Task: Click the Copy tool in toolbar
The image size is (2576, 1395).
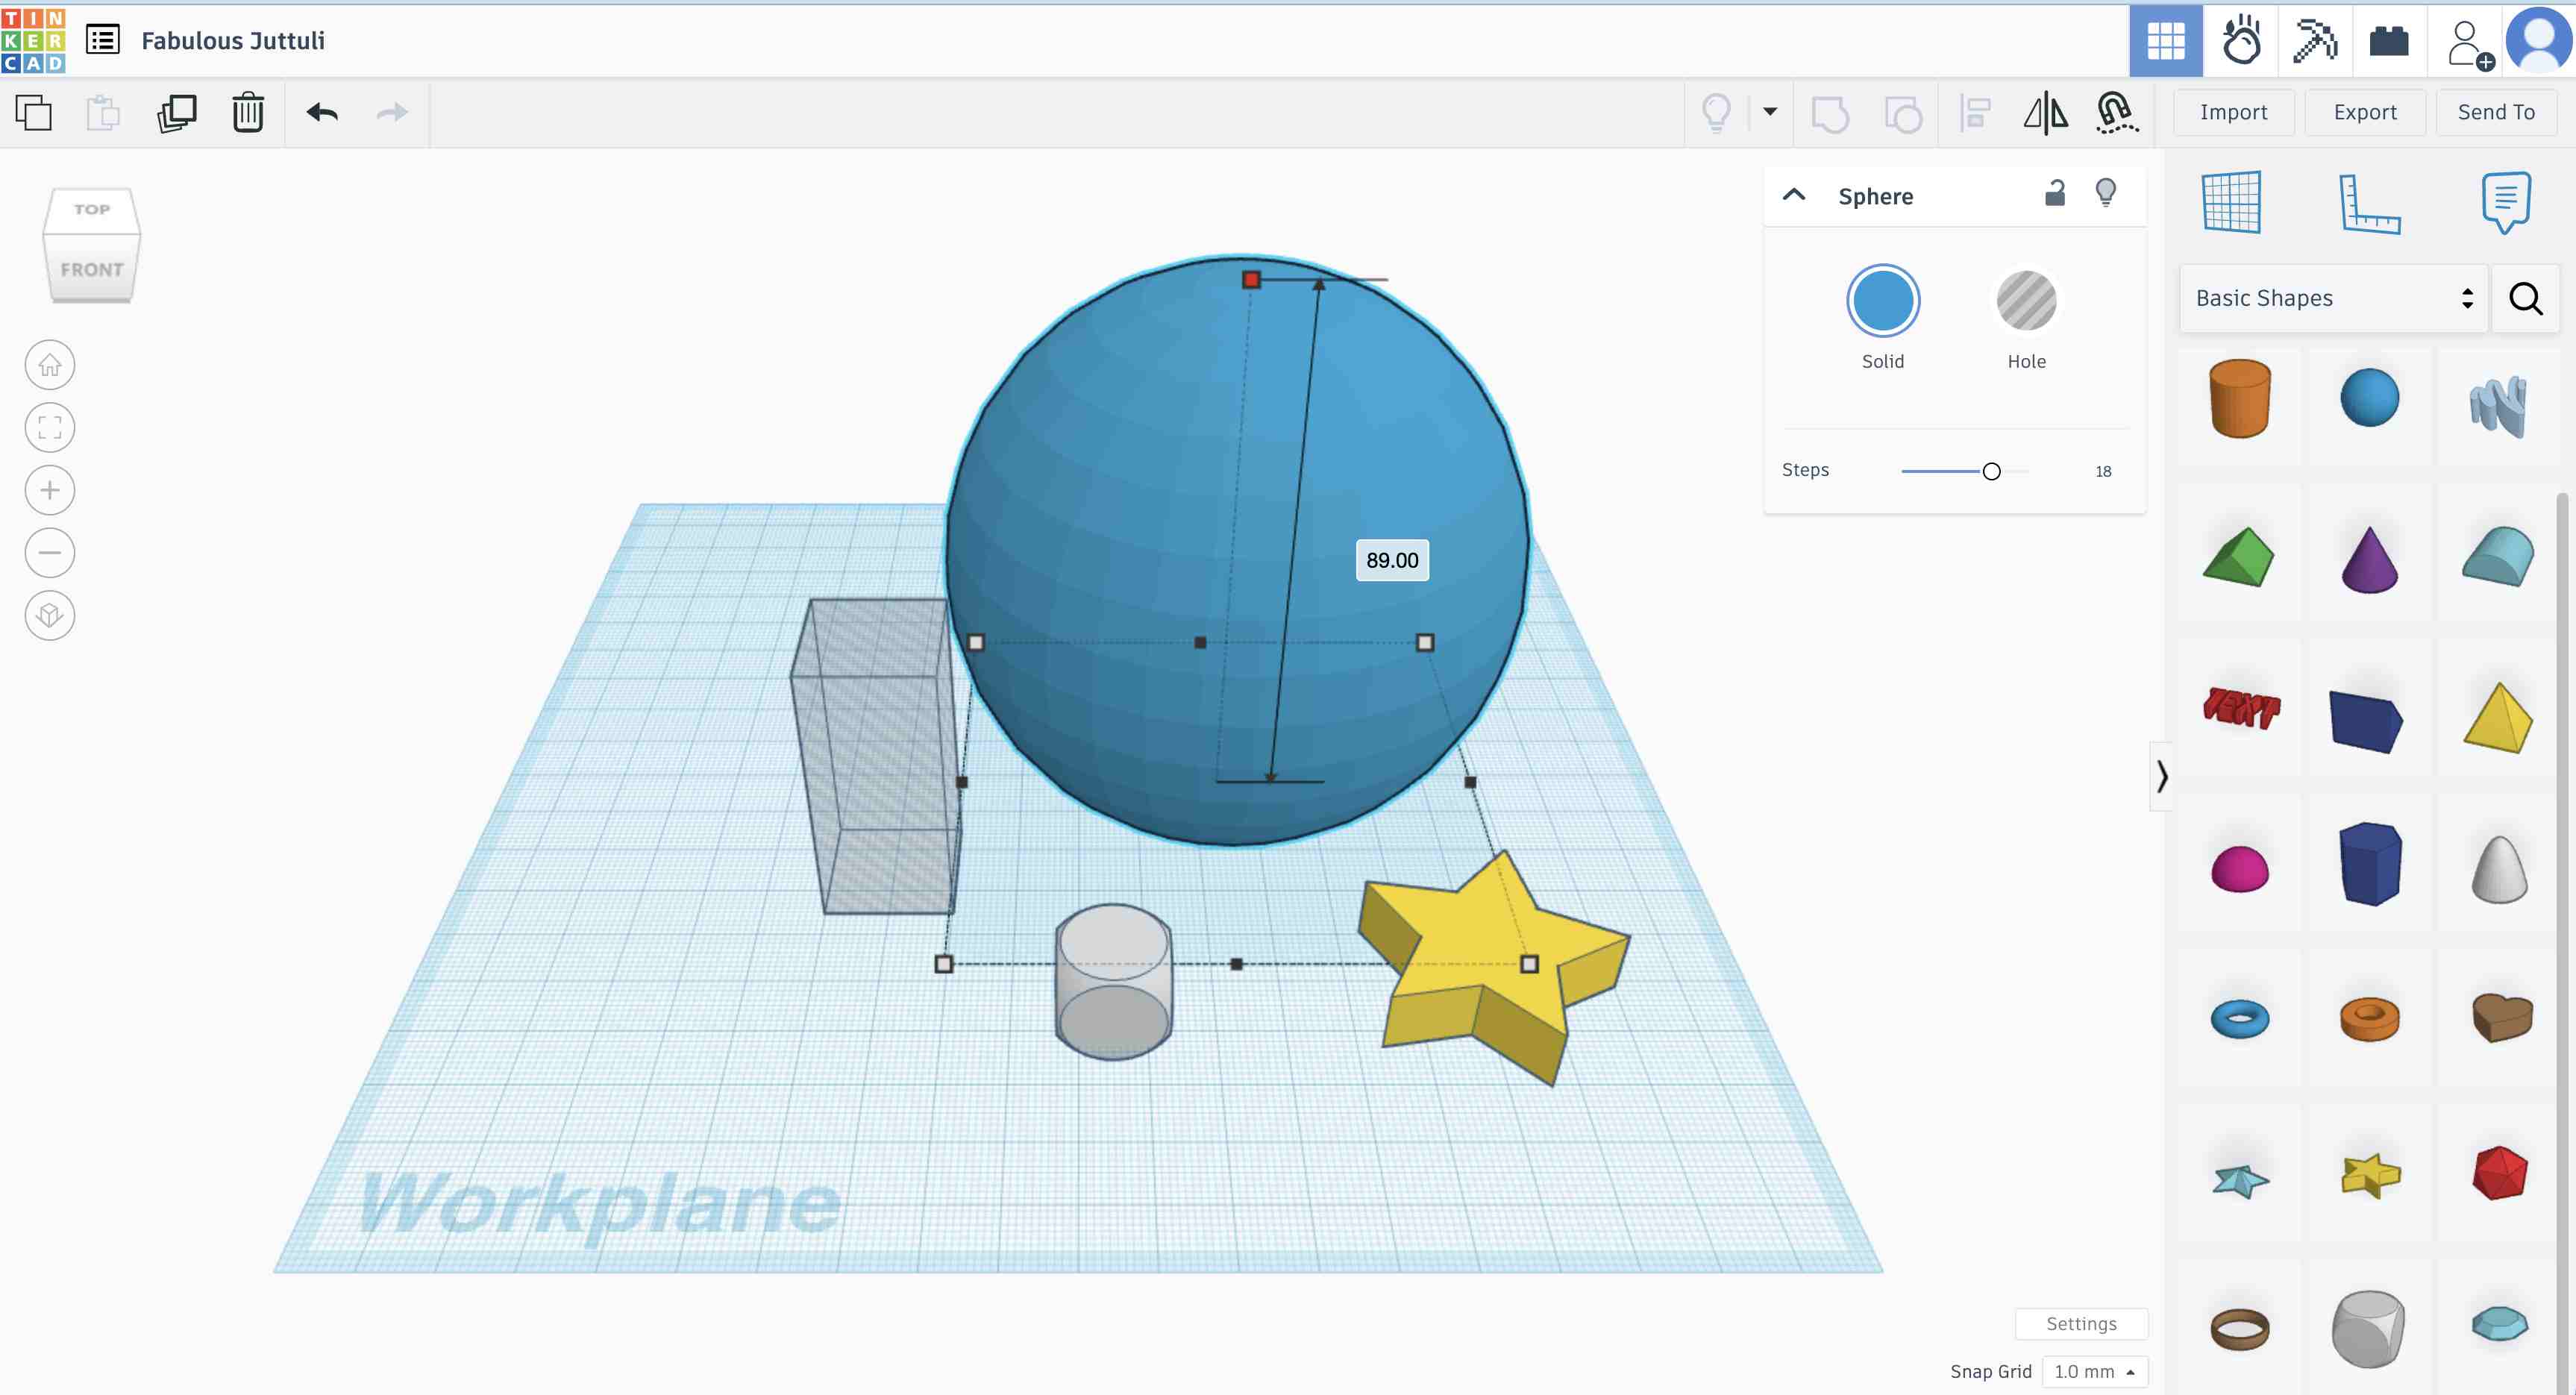Action: pyautogui.click(x=34, y=112)
